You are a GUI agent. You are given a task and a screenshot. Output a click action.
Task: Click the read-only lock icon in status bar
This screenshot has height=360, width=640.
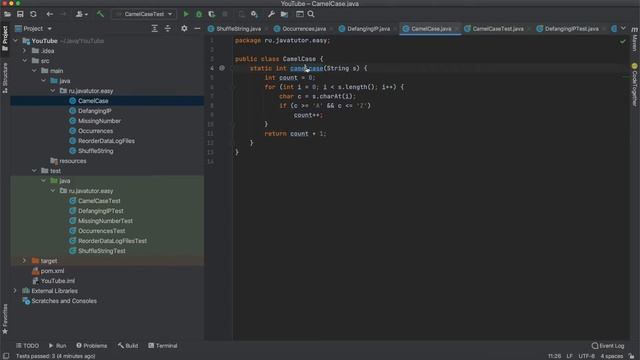tap(631, 356)
